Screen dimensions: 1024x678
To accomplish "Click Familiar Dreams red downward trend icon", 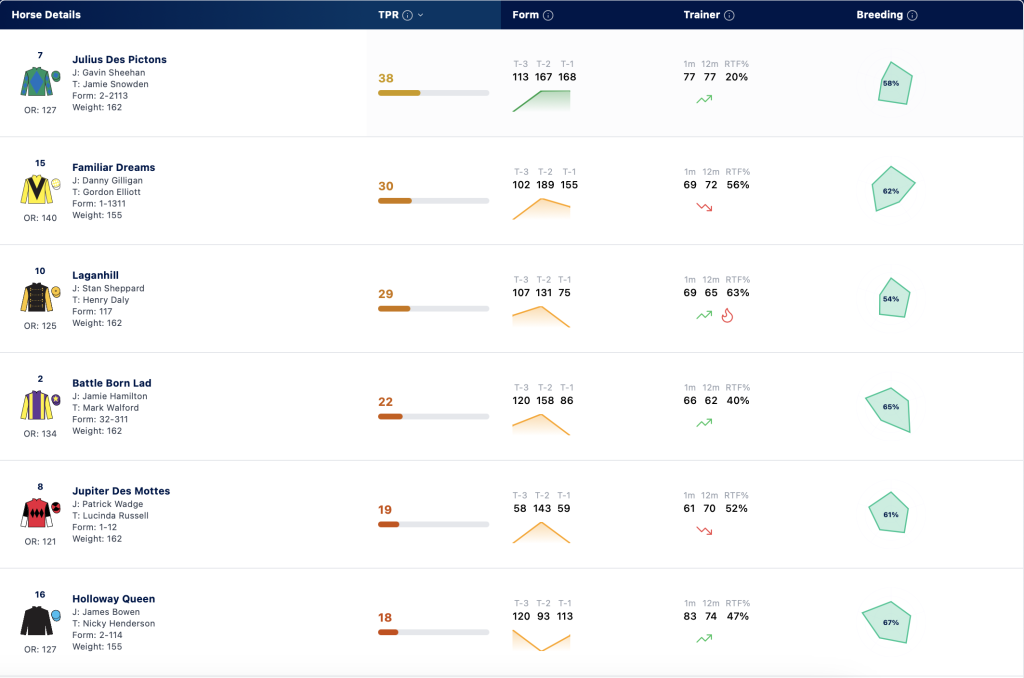I will 704,207.
